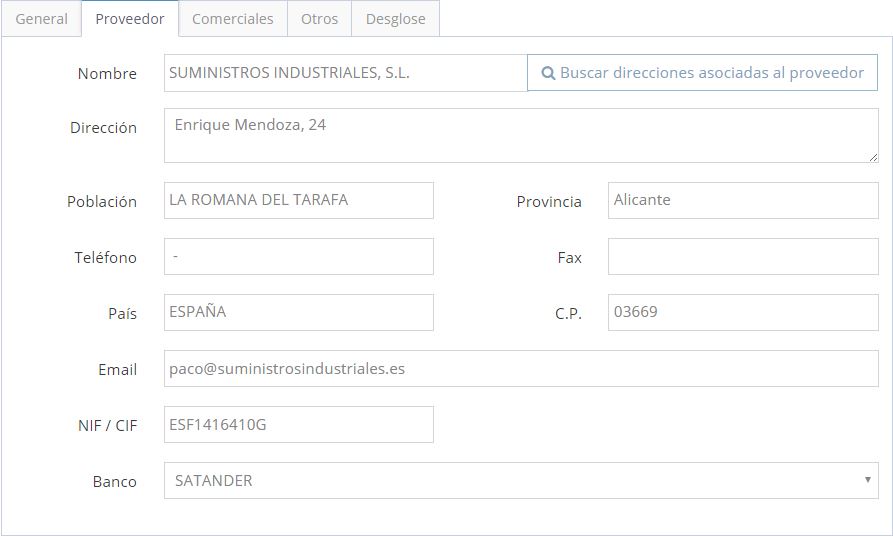
Task: Open the Desglose tab
Action: [x=395, y=19]
